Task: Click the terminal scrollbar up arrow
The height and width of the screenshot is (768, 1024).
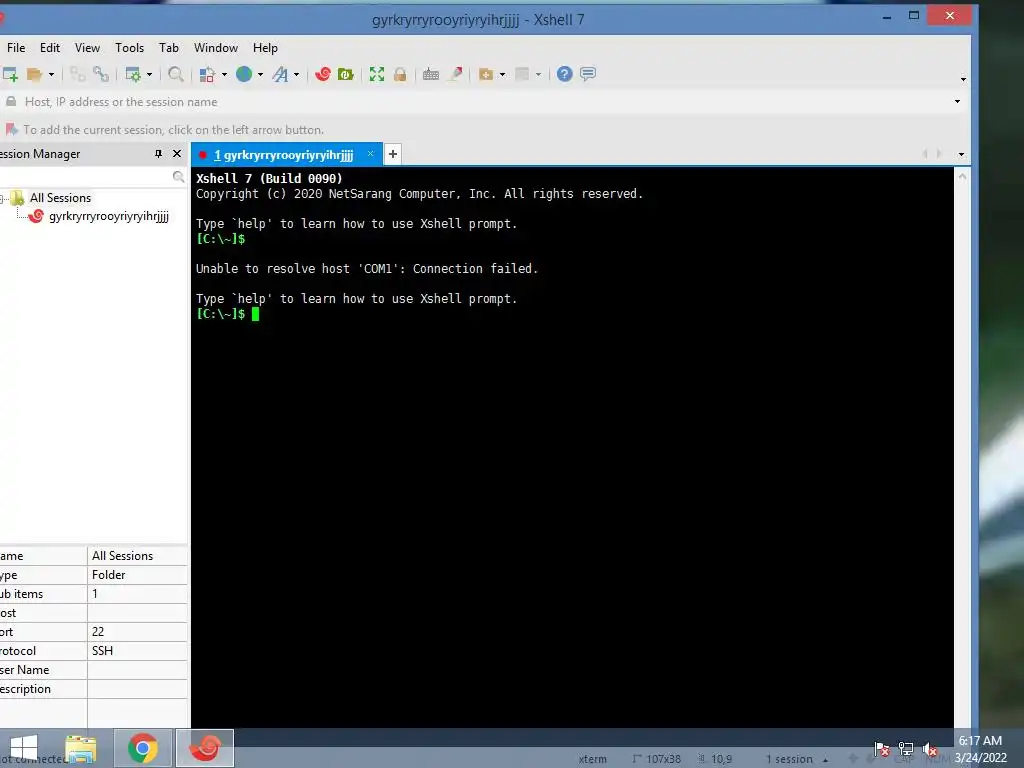Action: click(x=962, y=176)
